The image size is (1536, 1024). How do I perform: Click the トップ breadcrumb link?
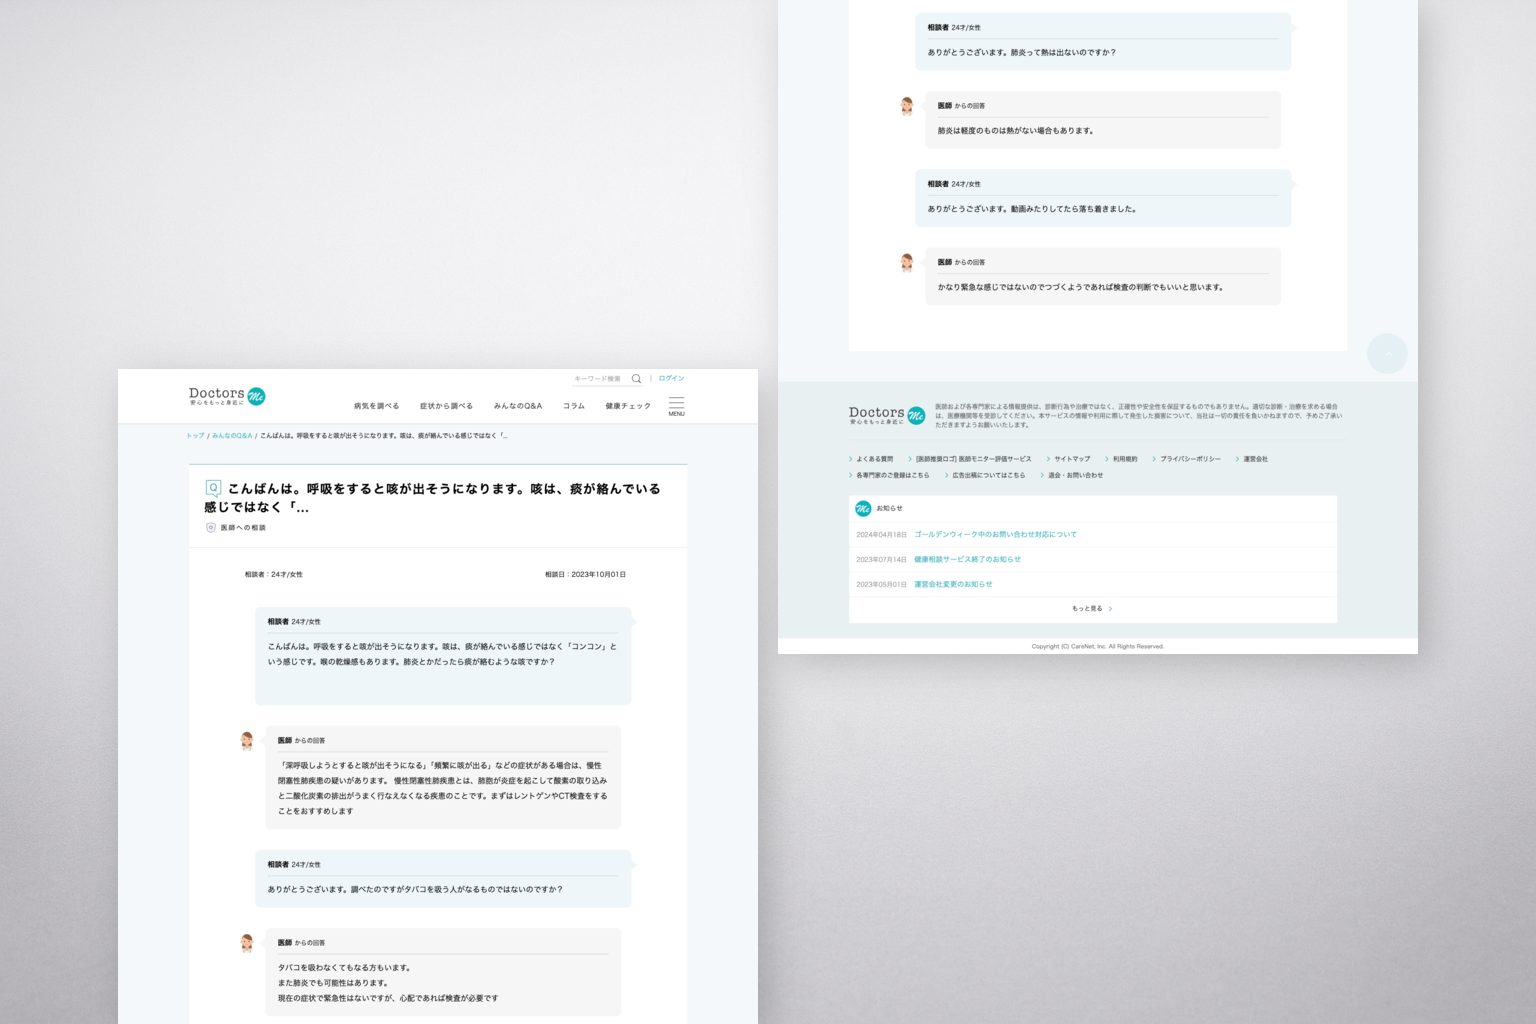tap(195, 436)
